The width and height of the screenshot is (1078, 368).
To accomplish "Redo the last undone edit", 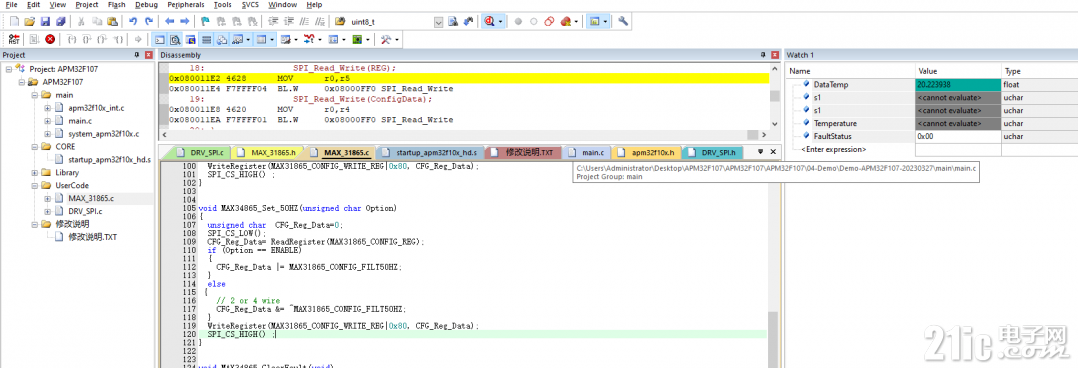I will pos(148,21).
